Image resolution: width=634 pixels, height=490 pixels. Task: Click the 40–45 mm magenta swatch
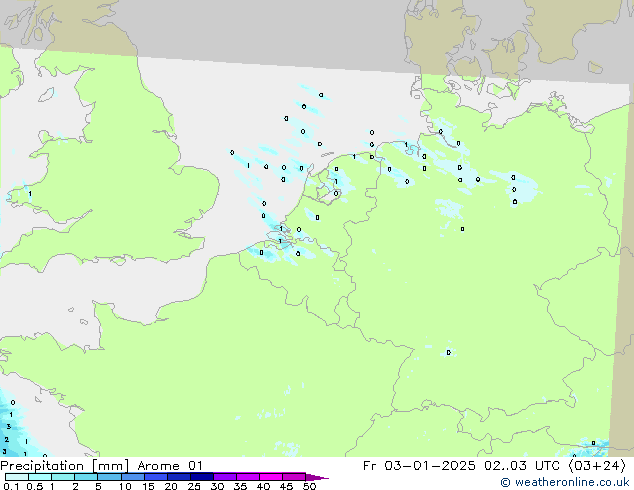pos(271,477)
